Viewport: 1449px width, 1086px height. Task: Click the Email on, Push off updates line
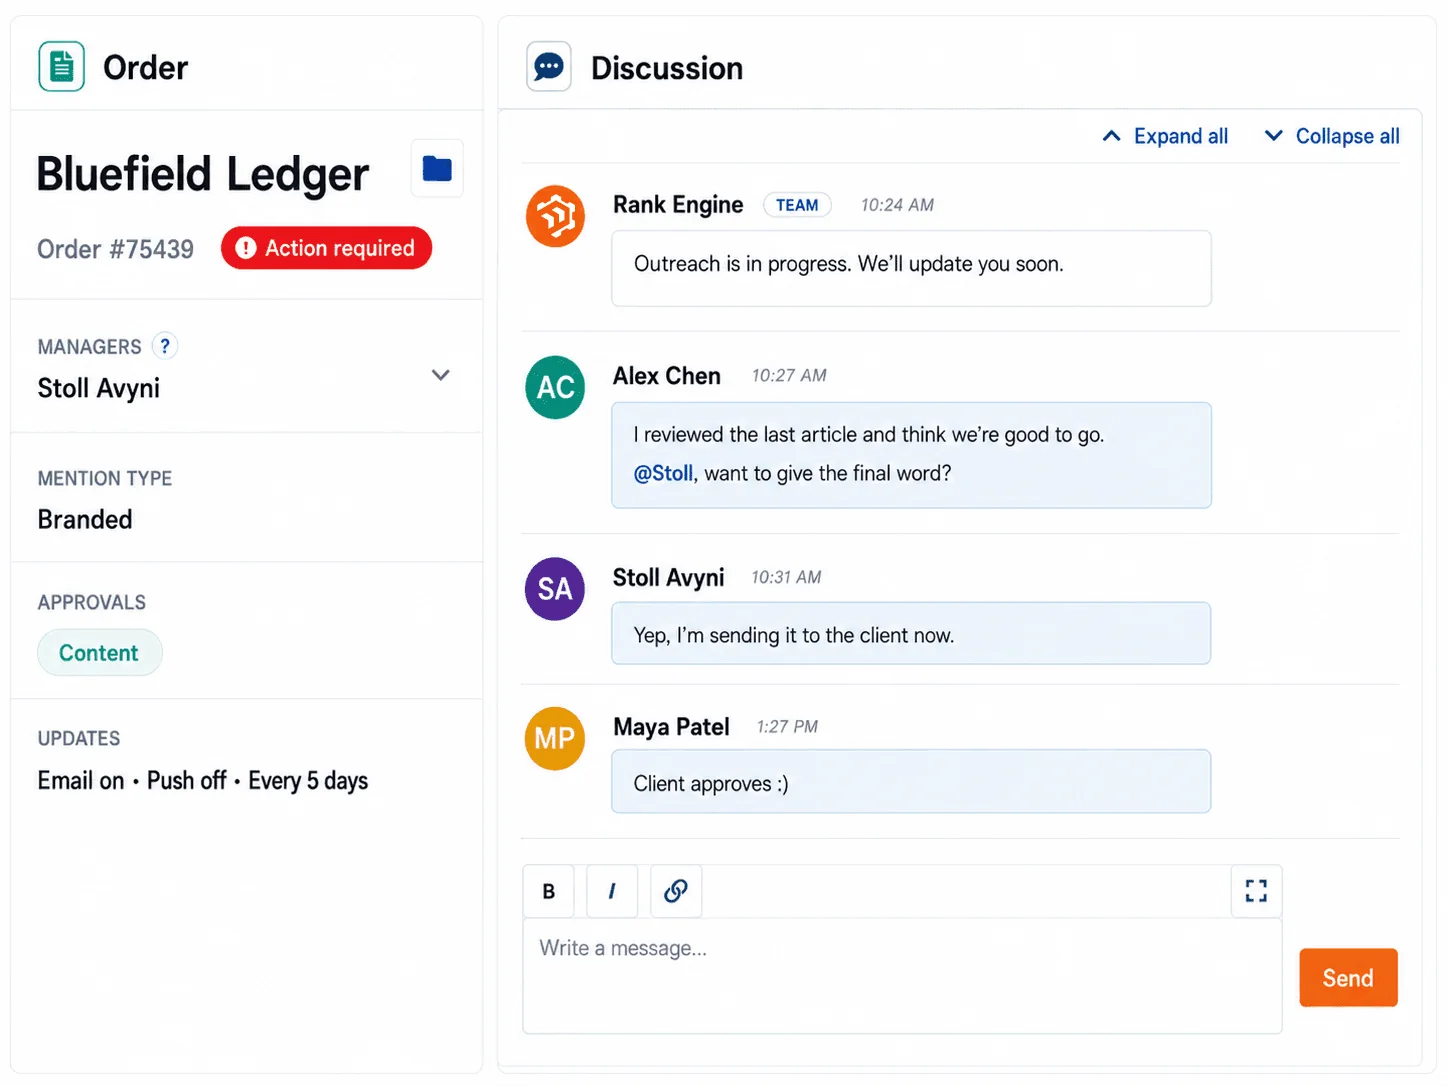click(203, 781)
